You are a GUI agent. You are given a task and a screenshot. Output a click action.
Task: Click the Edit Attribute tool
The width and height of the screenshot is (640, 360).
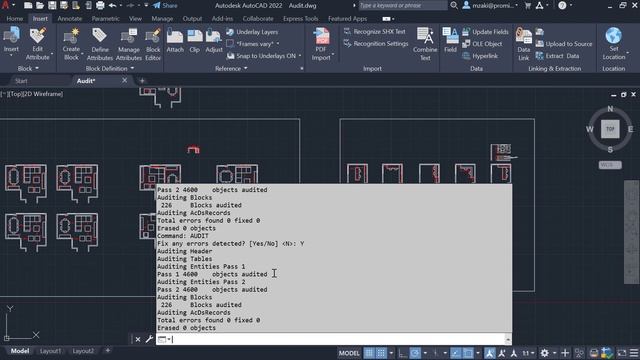point(38,44)
